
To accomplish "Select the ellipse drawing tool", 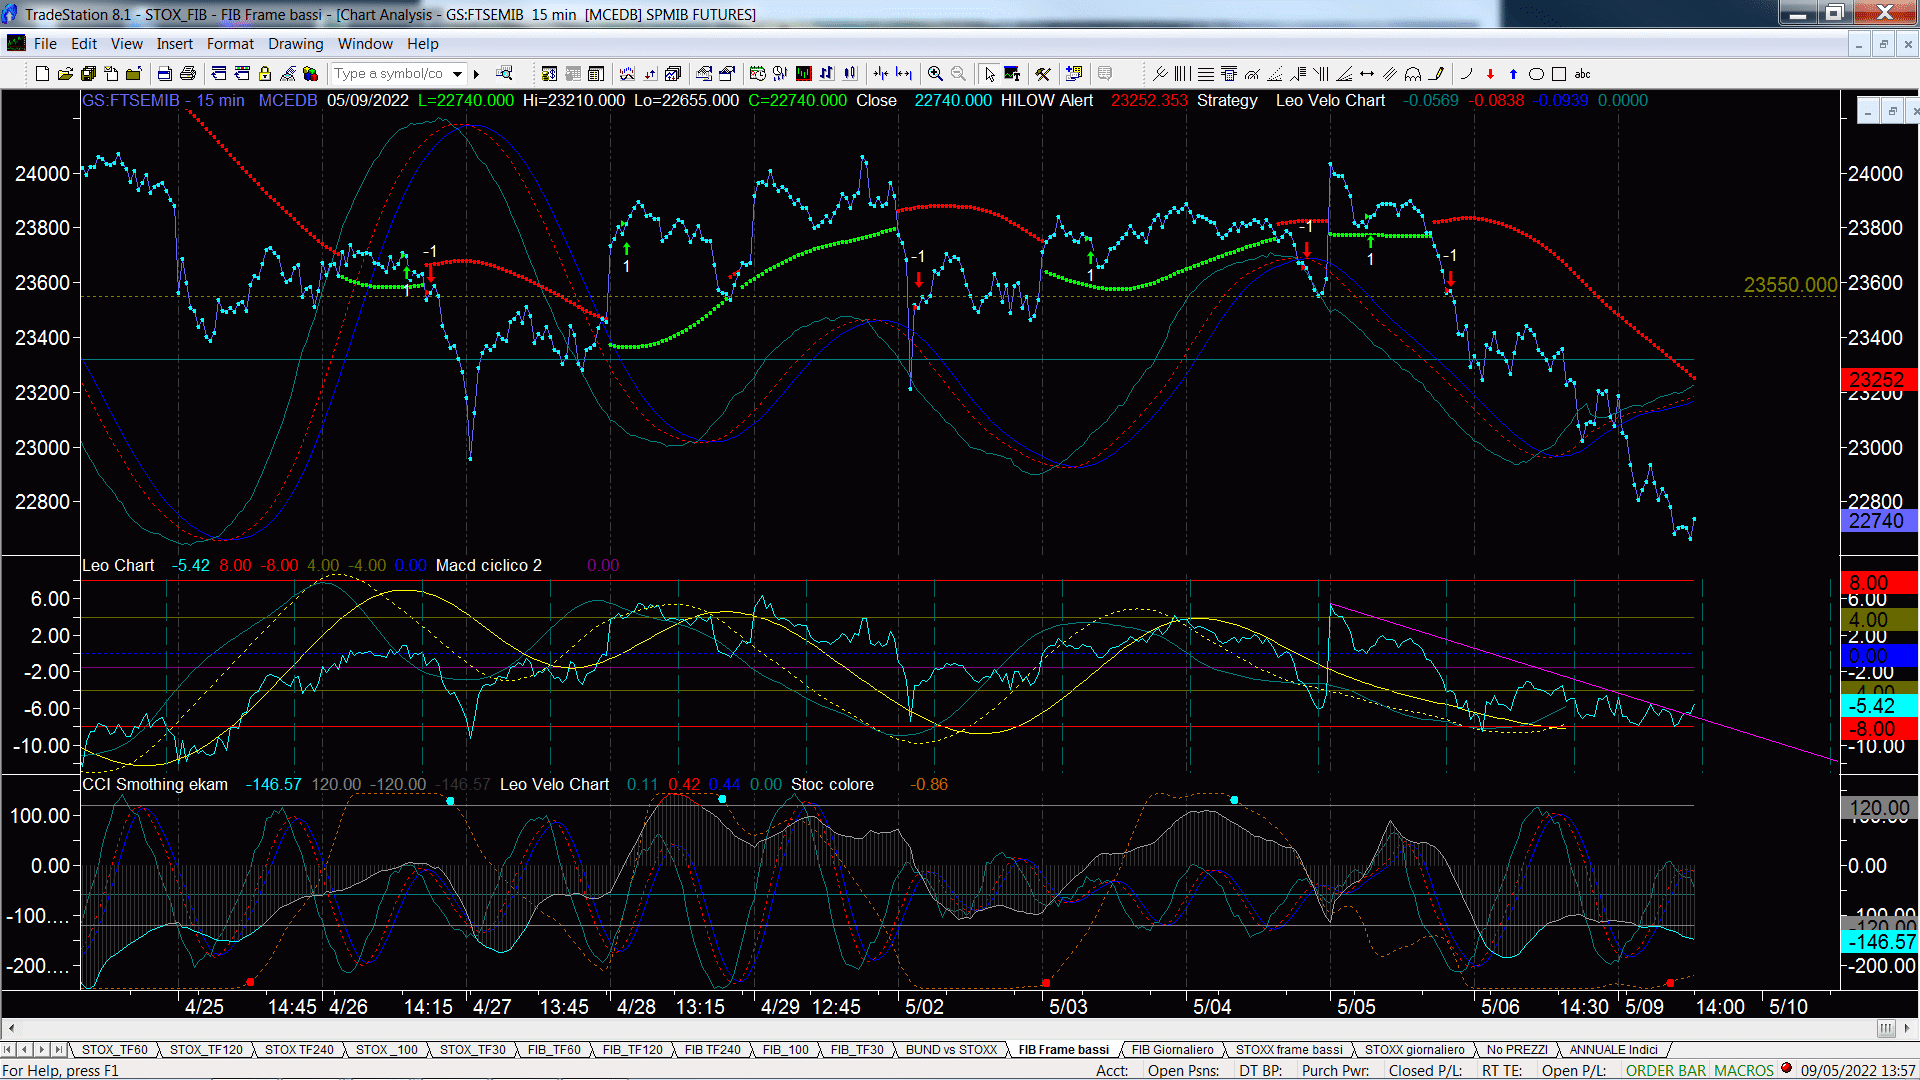I will tap(1536, 74).
